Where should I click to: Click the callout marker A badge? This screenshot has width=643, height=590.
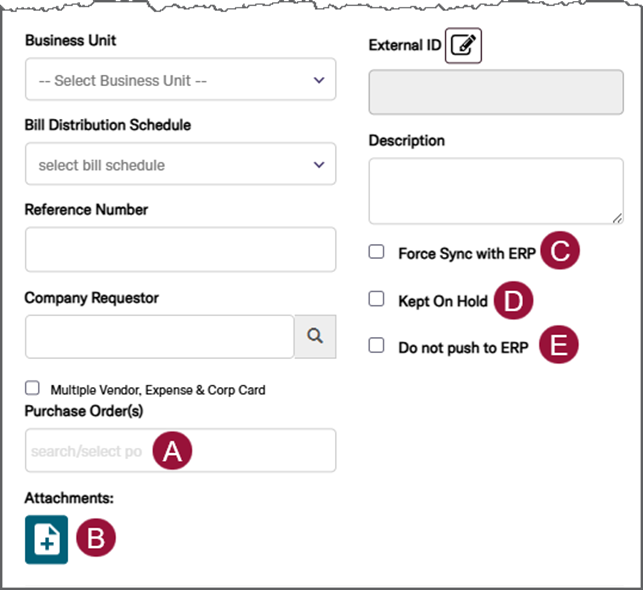pyautogui.click(x=172, y=450)
